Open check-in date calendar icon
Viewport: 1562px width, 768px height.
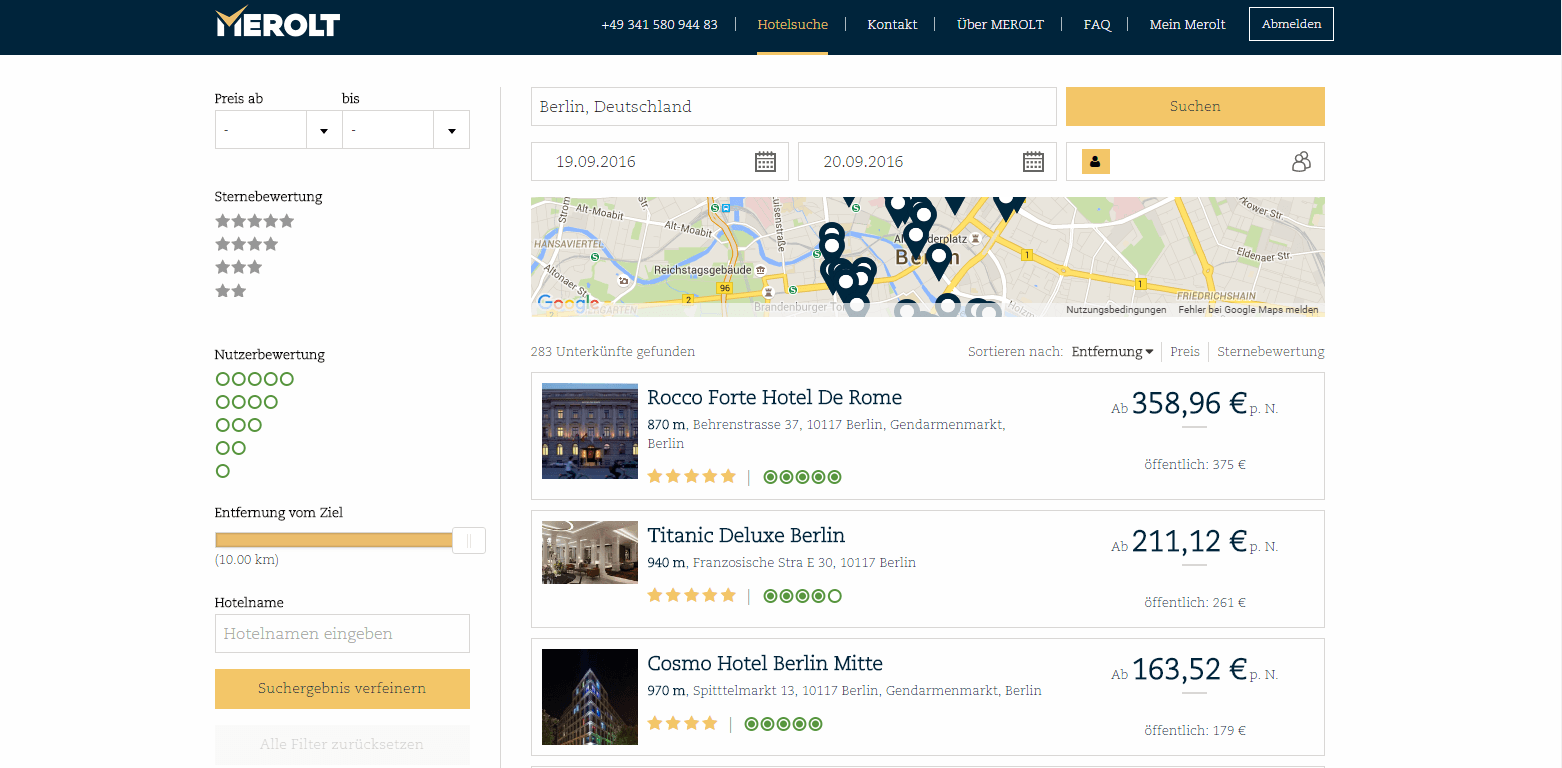click(765, 161)
